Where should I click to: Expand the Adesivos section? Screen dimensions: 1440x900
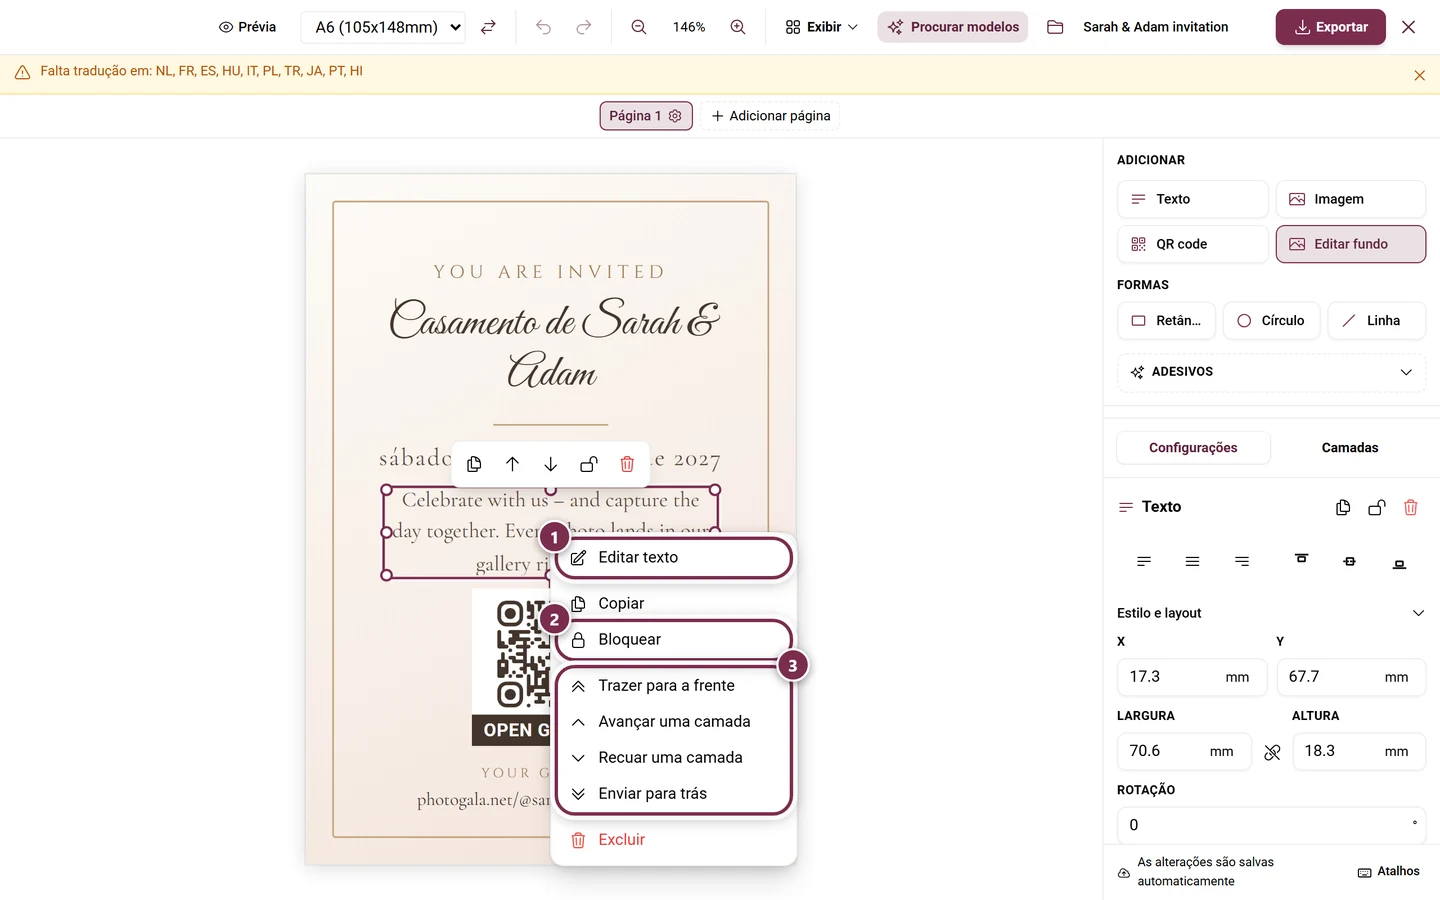pos(1271,372)
